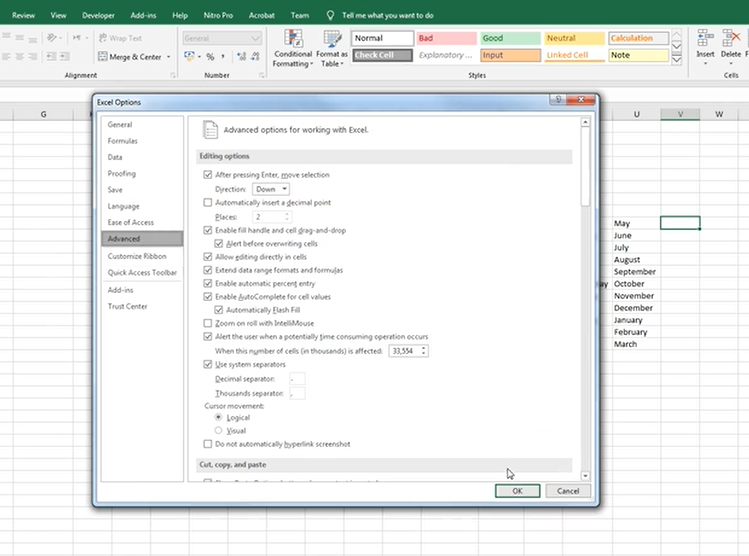The height and width of the screenshot is (556, 749).
Task: Apply percent style number format
Action: [210, 57]
